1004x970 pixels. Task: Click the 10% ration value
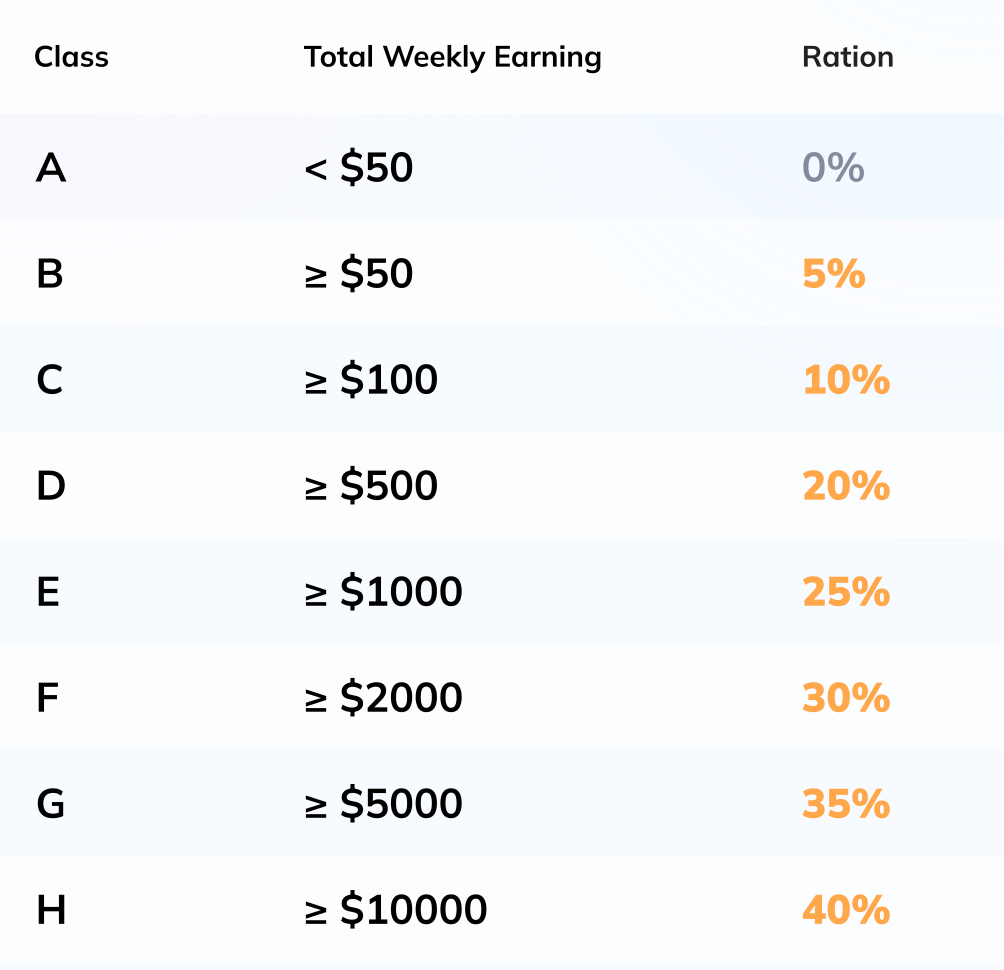845,380
